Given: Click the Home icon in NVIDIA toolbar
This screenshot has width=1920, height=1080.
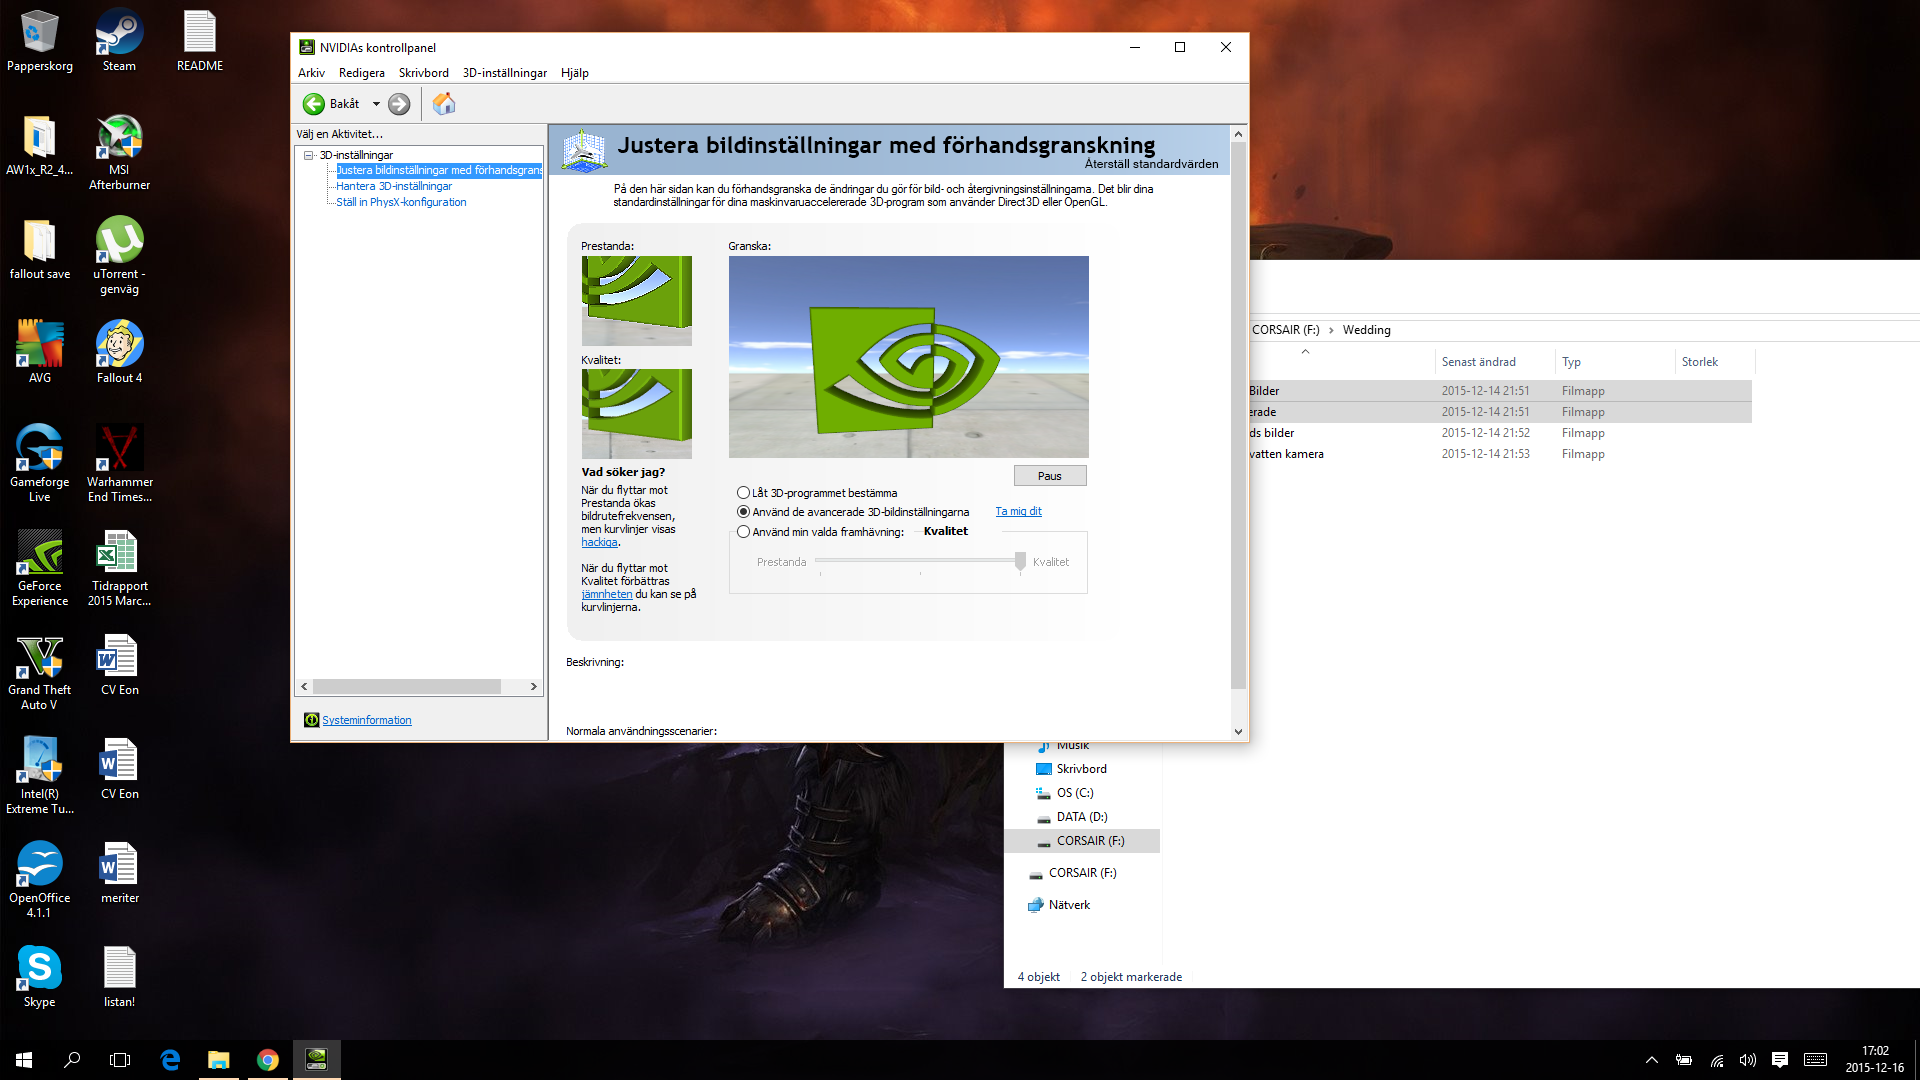Looking at the screenshot, I should coord(444,104).
